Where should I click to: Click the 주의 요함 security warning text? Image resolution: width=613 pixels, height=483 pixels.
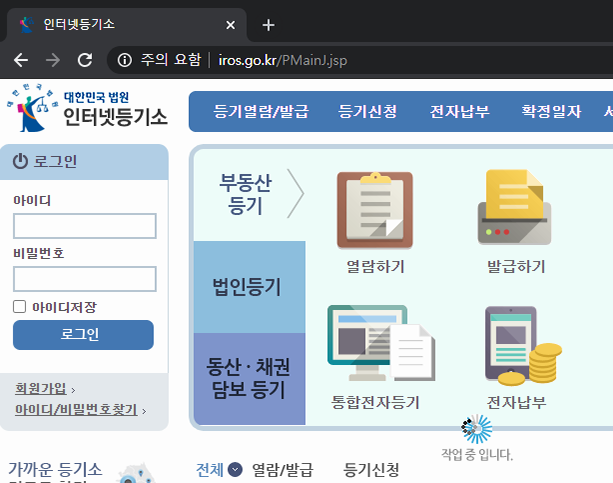(171, 60)
